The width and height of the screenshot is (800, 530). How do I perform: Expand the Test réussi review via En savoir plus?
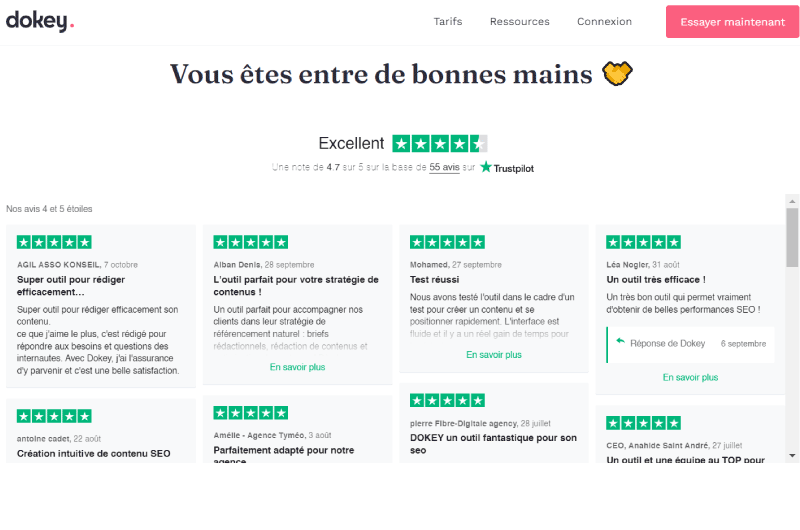tap(494, 355)
